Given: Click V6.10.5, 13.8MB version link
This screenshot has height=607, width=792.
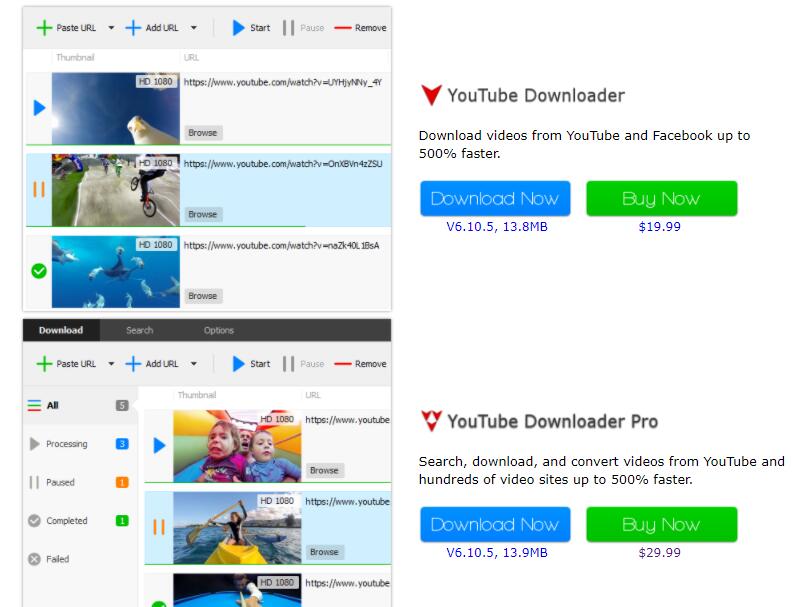Looking at the screenshot, I should (x=497, y=227).
